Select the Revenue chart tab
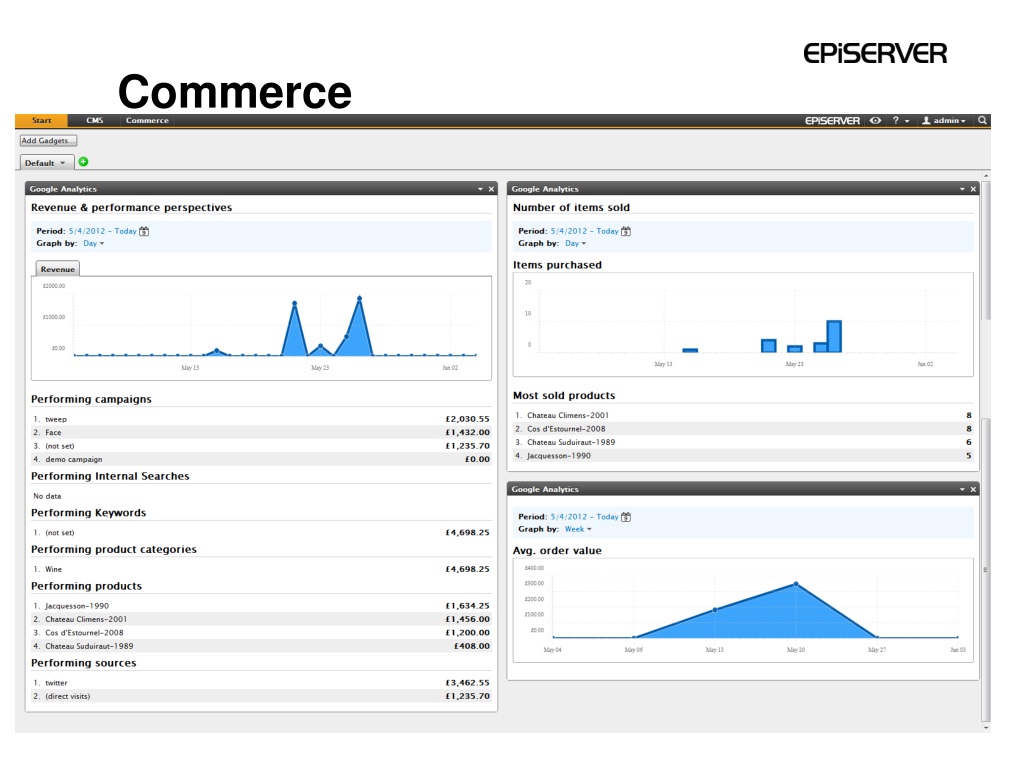 (x=57, y=269)
